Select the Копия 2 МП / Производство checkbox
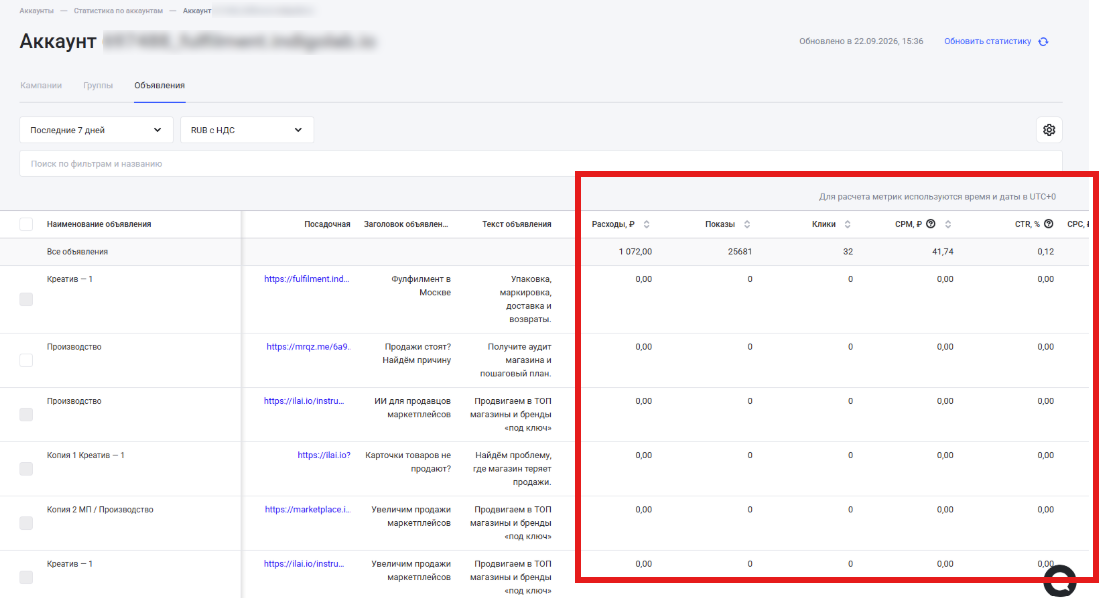This screenshot has width=1100, height=598. point(26,523)
